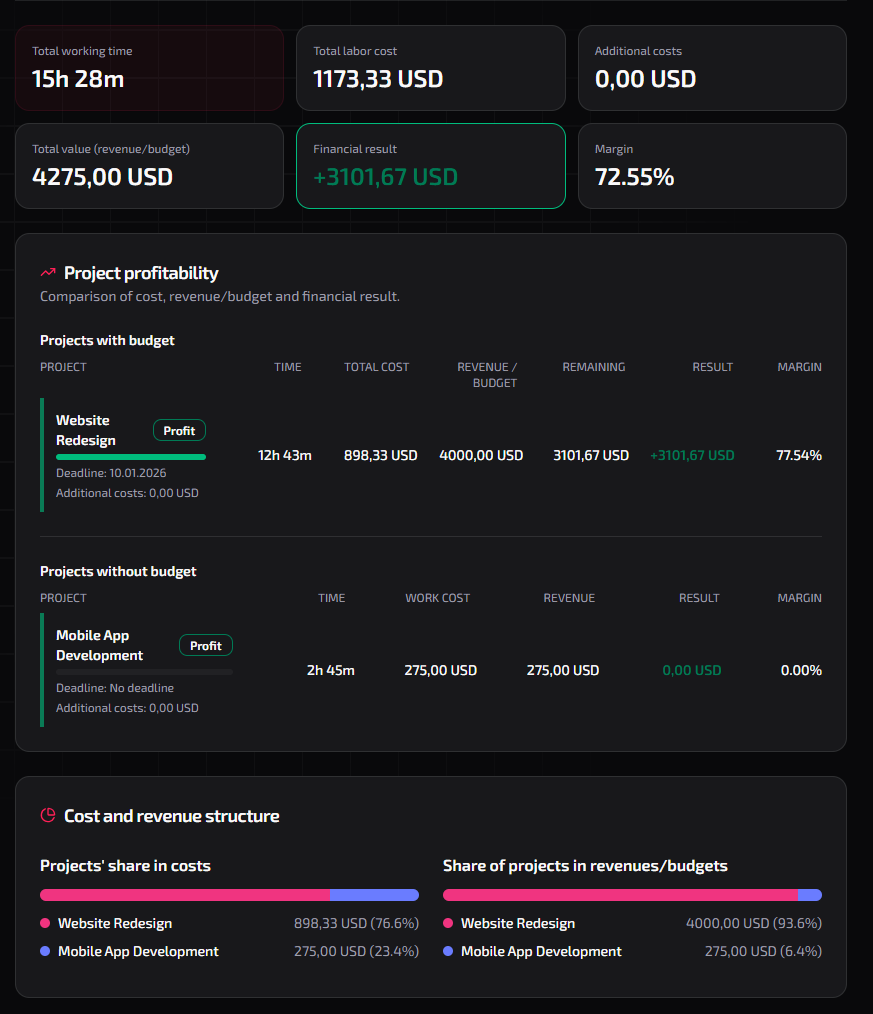Viewport: 873px width, 1014px height.
Task: Click blue dot beside Mobile App Development in costs legend
Action: point(45,952)
